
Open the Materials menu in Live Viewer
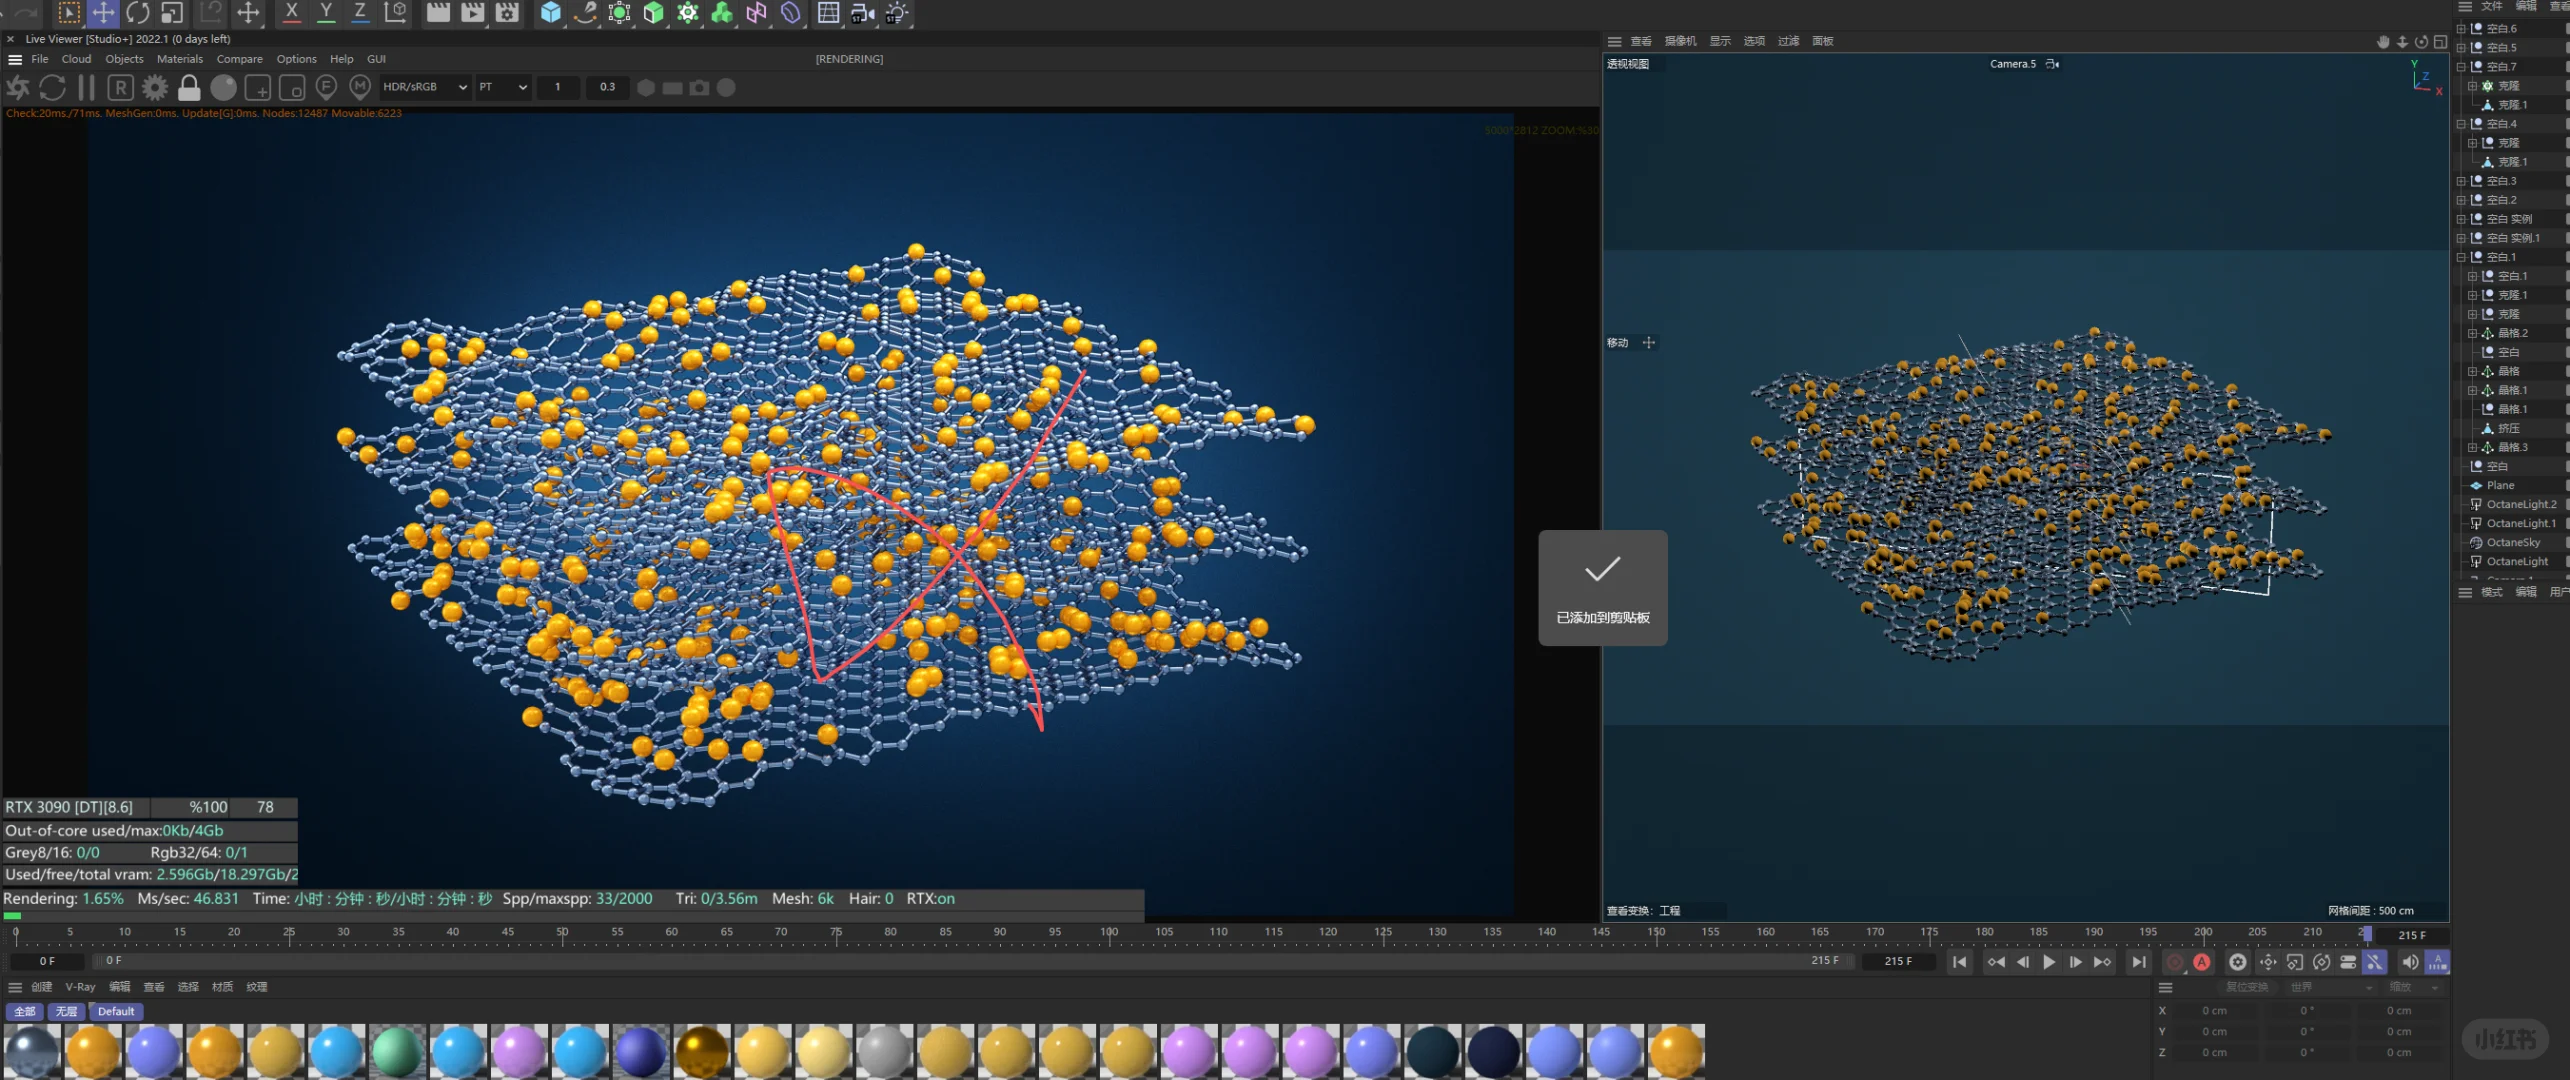click(x=180, y=59)
